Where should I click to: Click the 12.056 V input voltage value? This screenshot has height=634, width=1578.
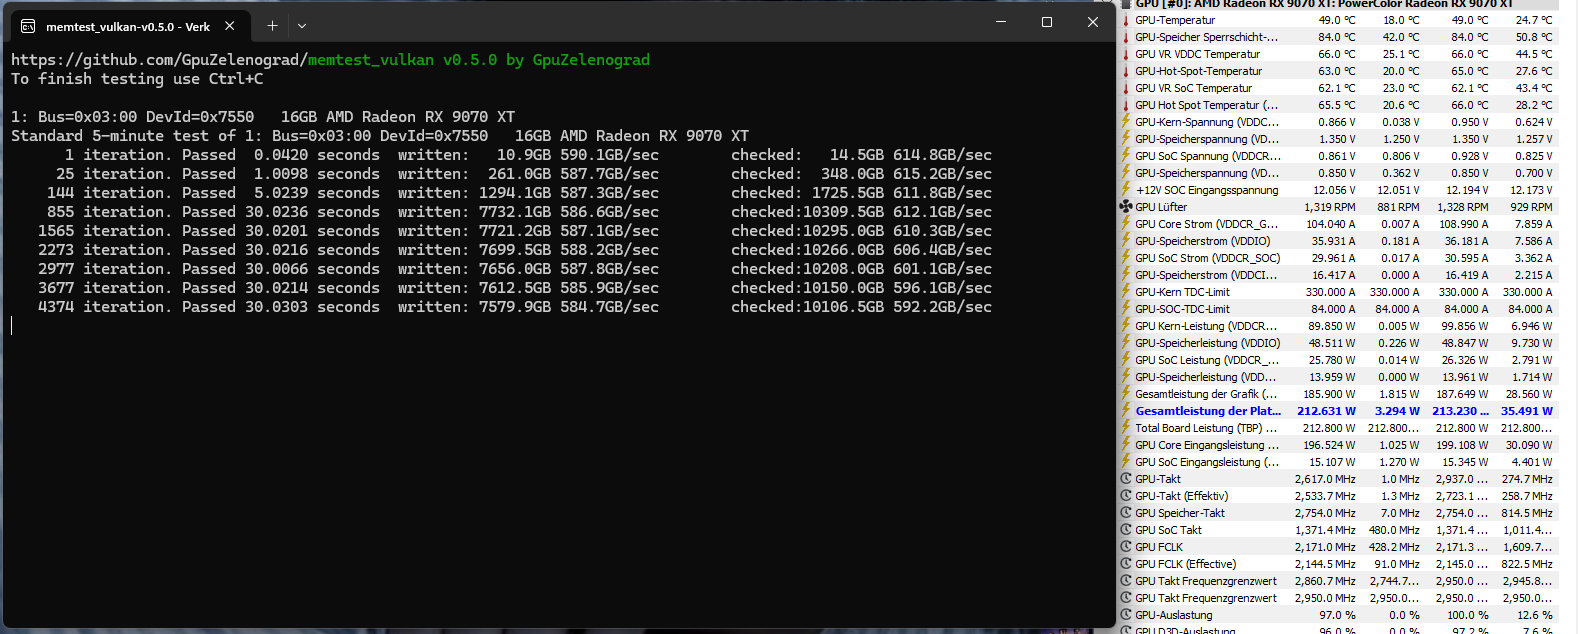(x=1334, y=190)
